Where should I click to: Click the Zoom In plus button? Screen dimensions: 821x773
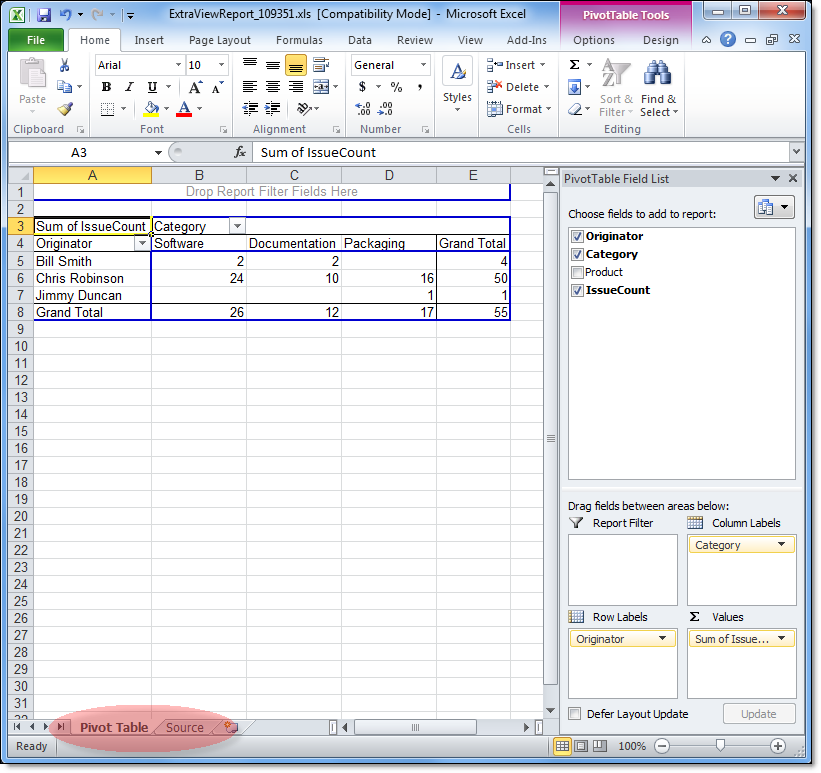point(778,746)
